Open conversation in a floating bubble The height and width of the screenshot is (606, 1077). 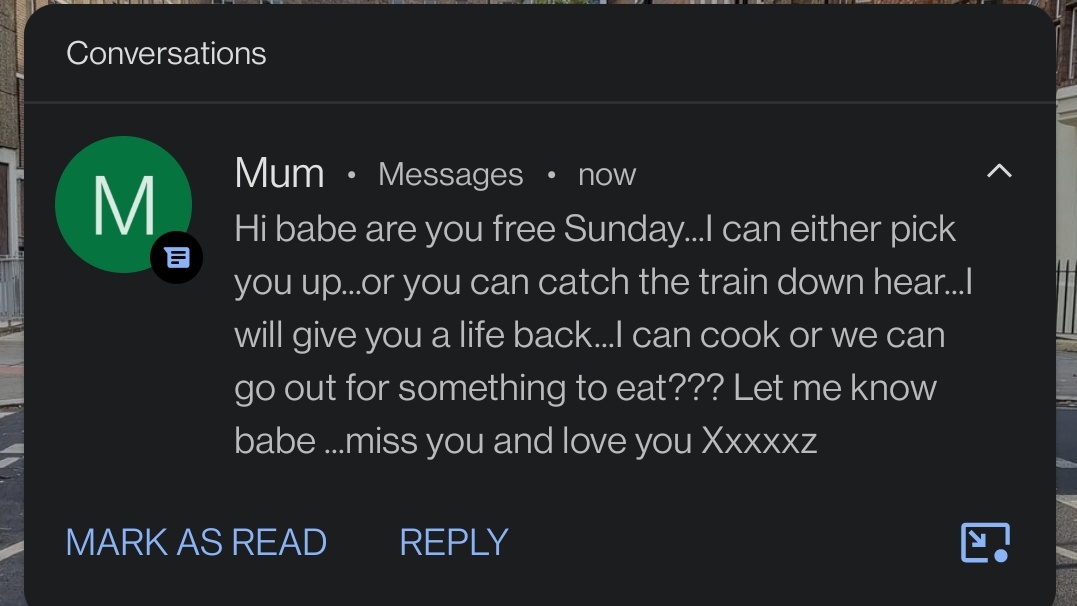click(x=984, y=542)
